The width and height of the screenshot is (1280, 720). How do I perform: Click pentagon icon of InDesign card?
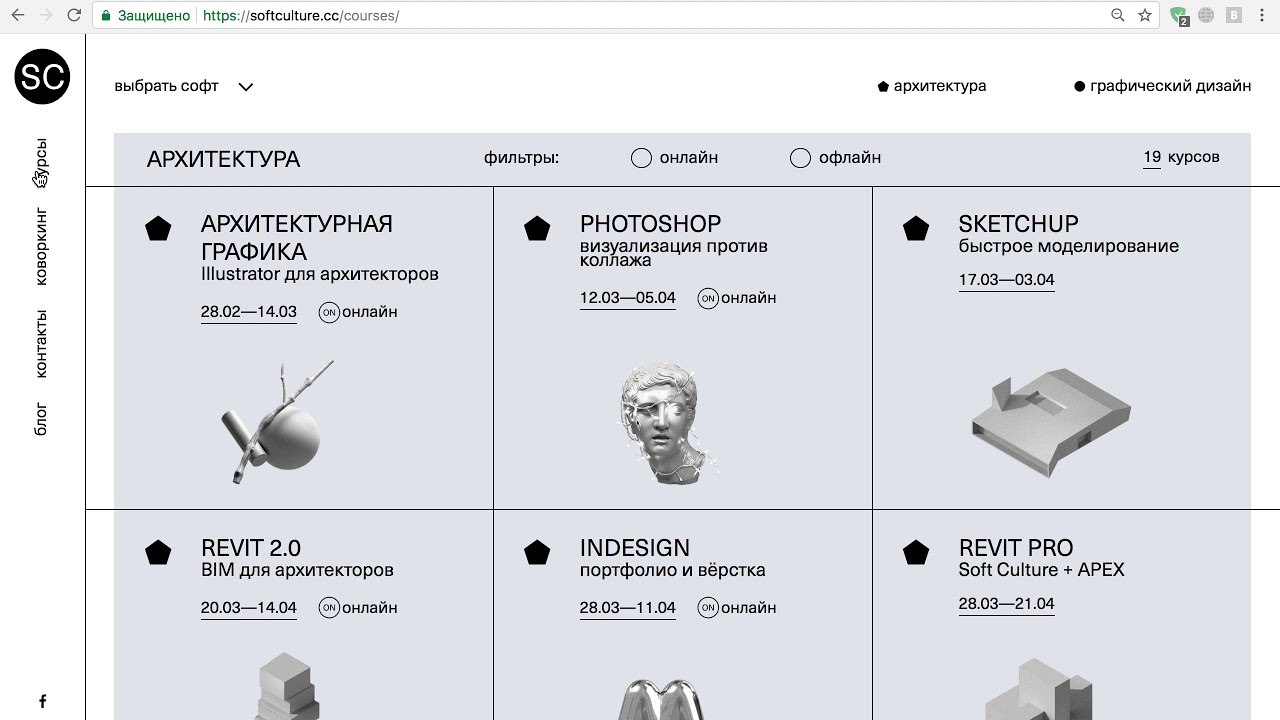537,553
